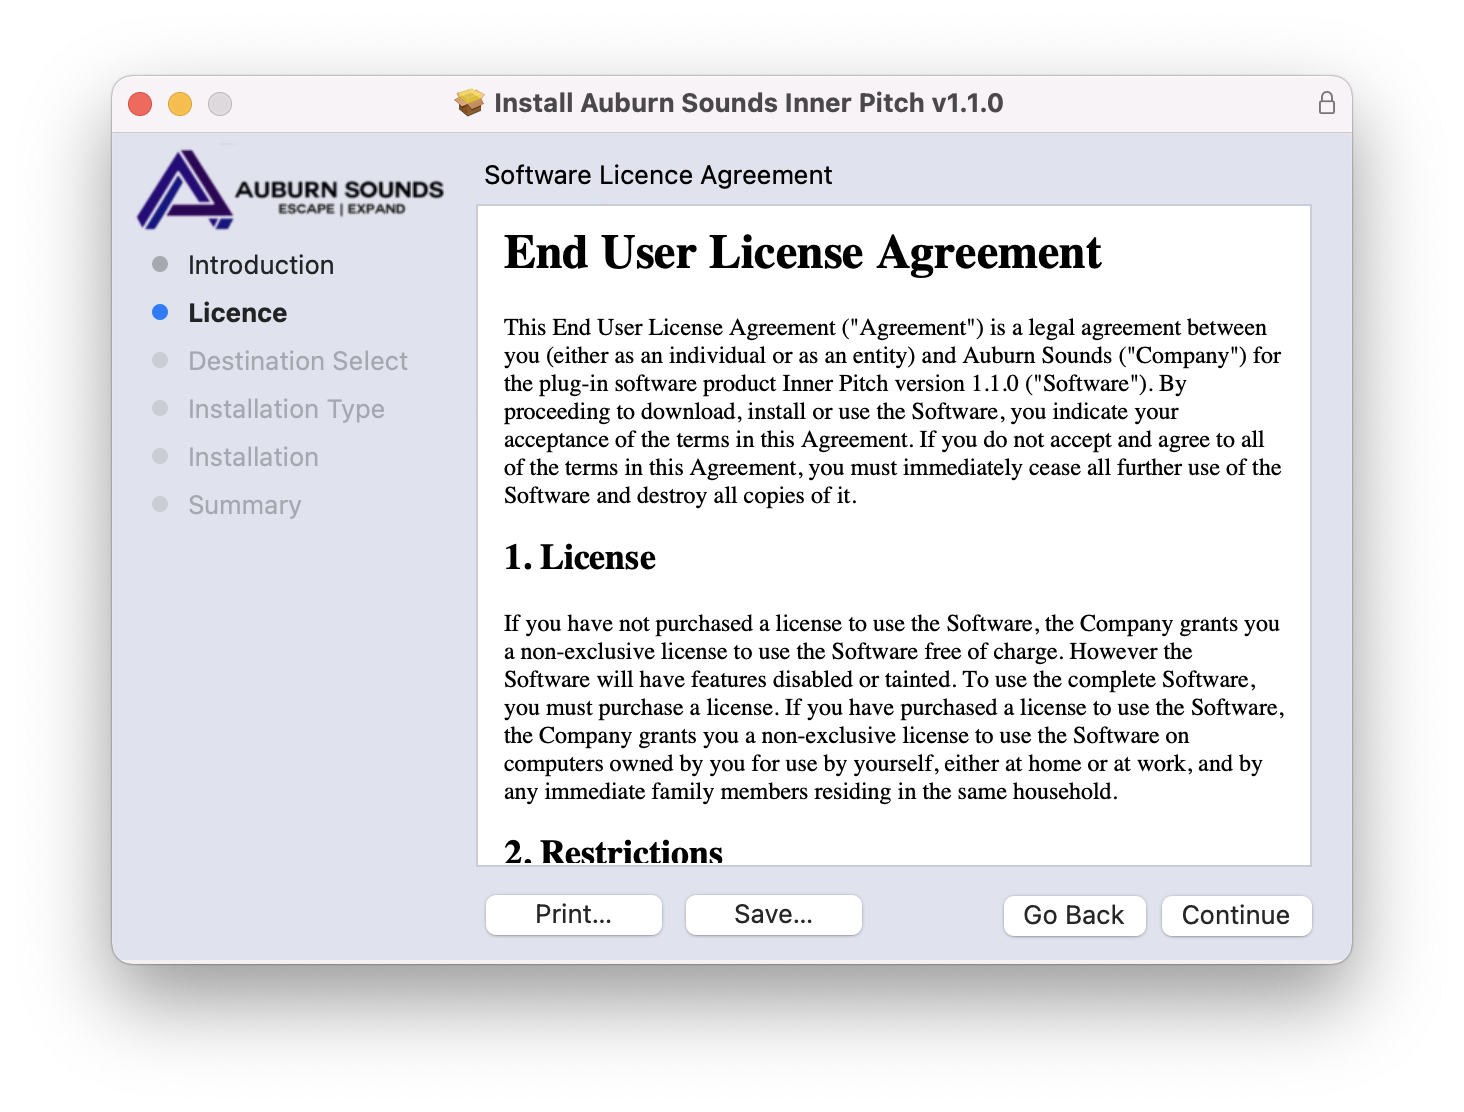1464x1112 pixels.
Task: Select the Installation step in sidebar
Action: [x=253, y=457]
